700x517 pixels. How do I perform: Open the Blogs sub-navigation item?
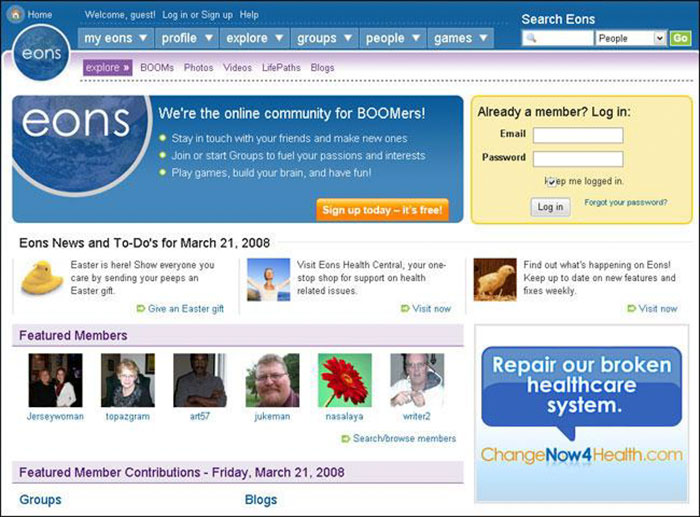pos(322,67)
